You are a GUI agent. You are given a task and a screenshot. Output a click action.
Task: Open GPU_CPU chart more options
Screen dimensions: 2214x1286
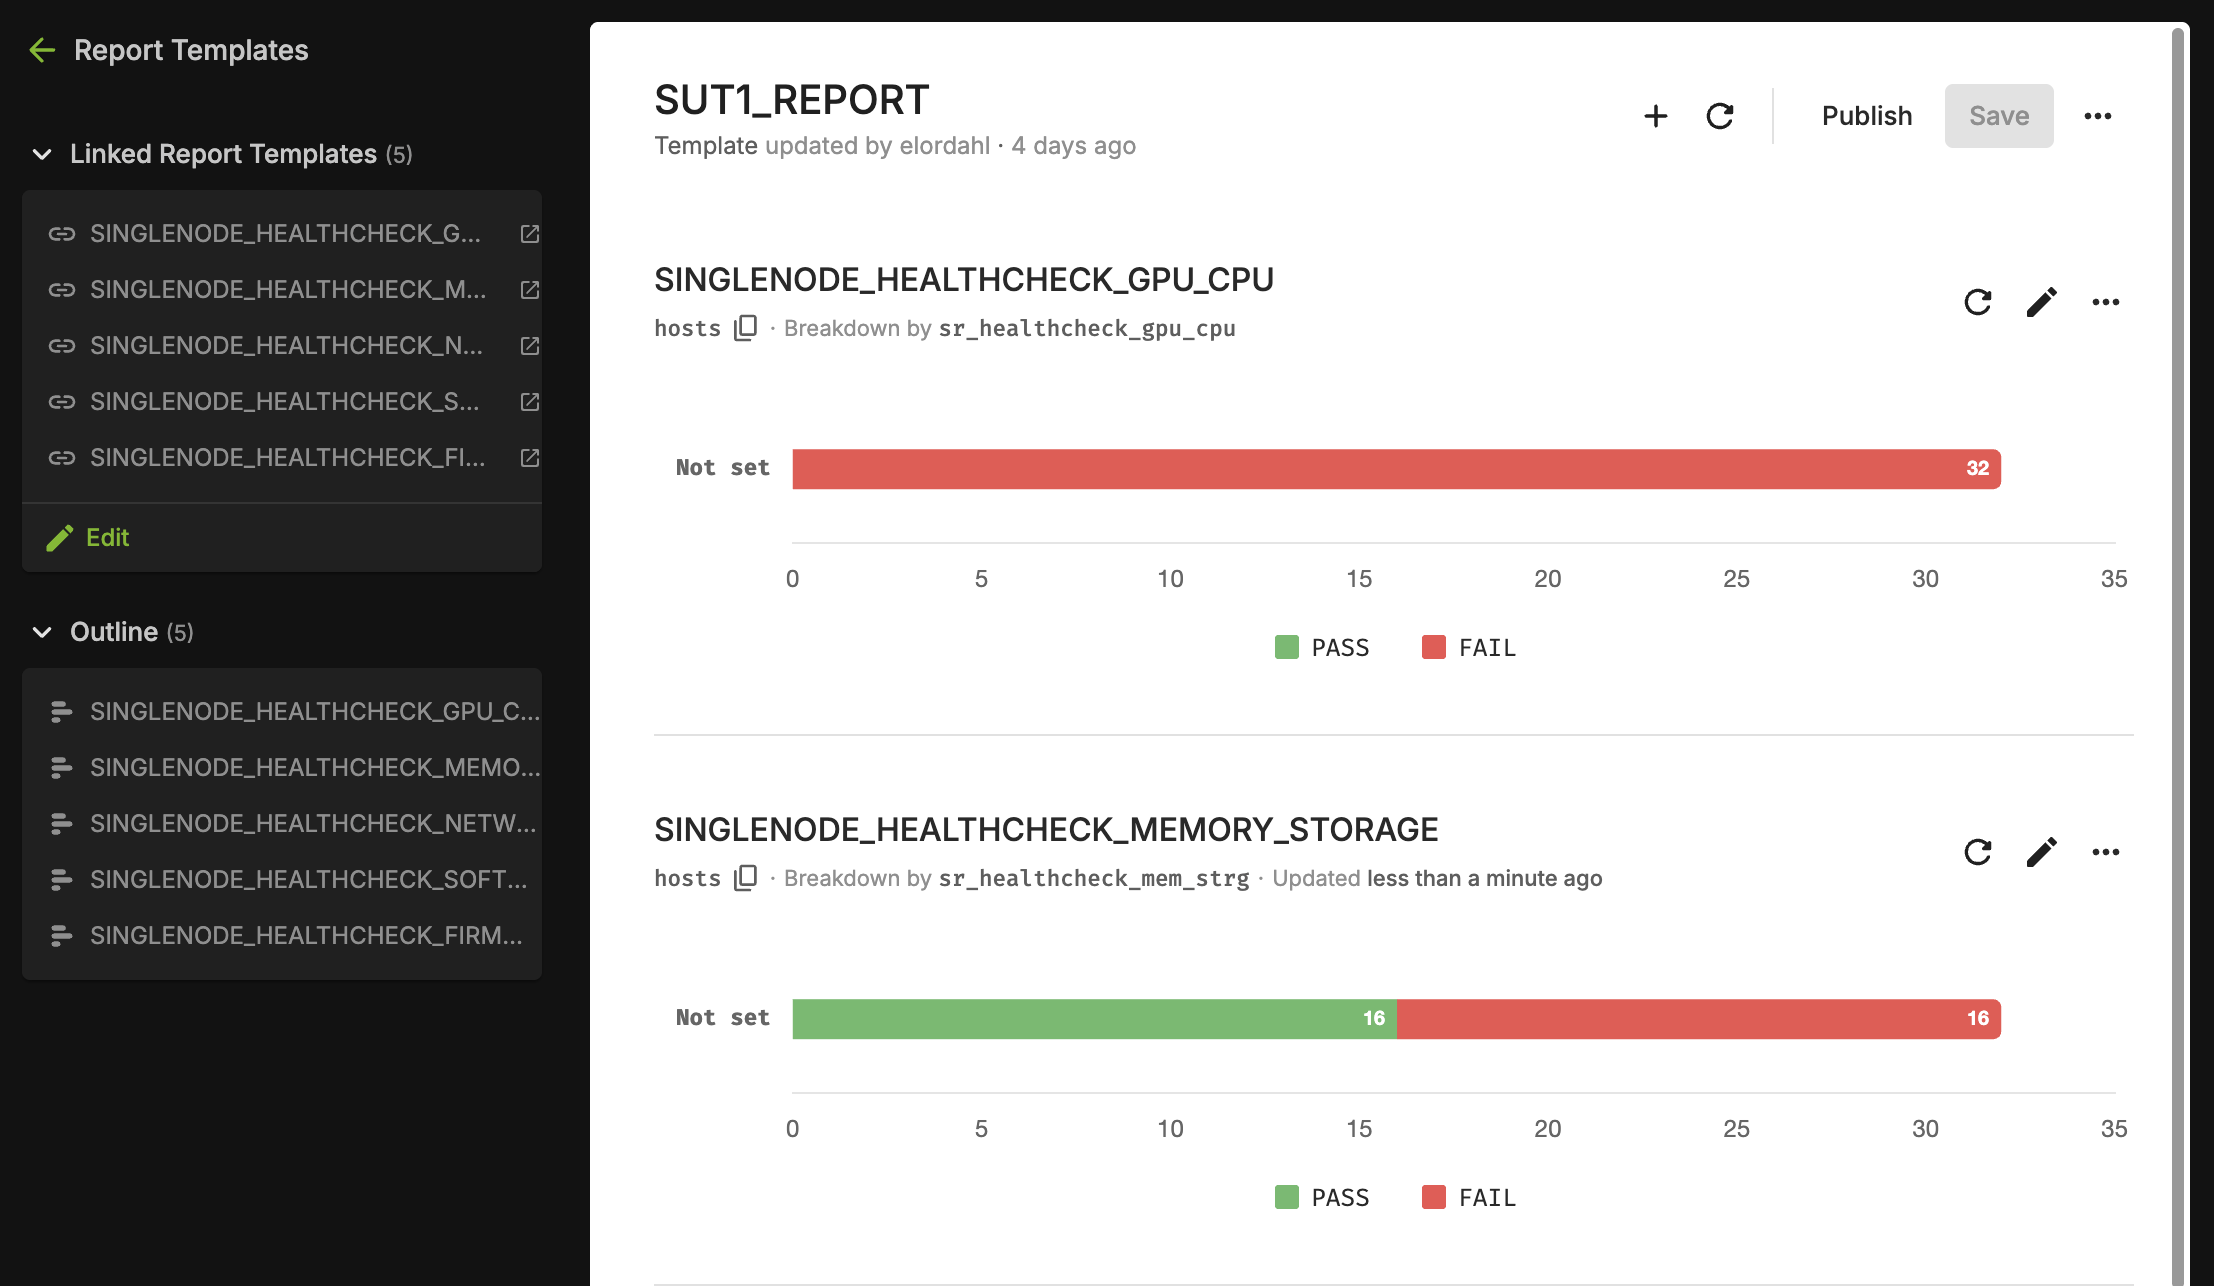click(x=2106, y=302)
